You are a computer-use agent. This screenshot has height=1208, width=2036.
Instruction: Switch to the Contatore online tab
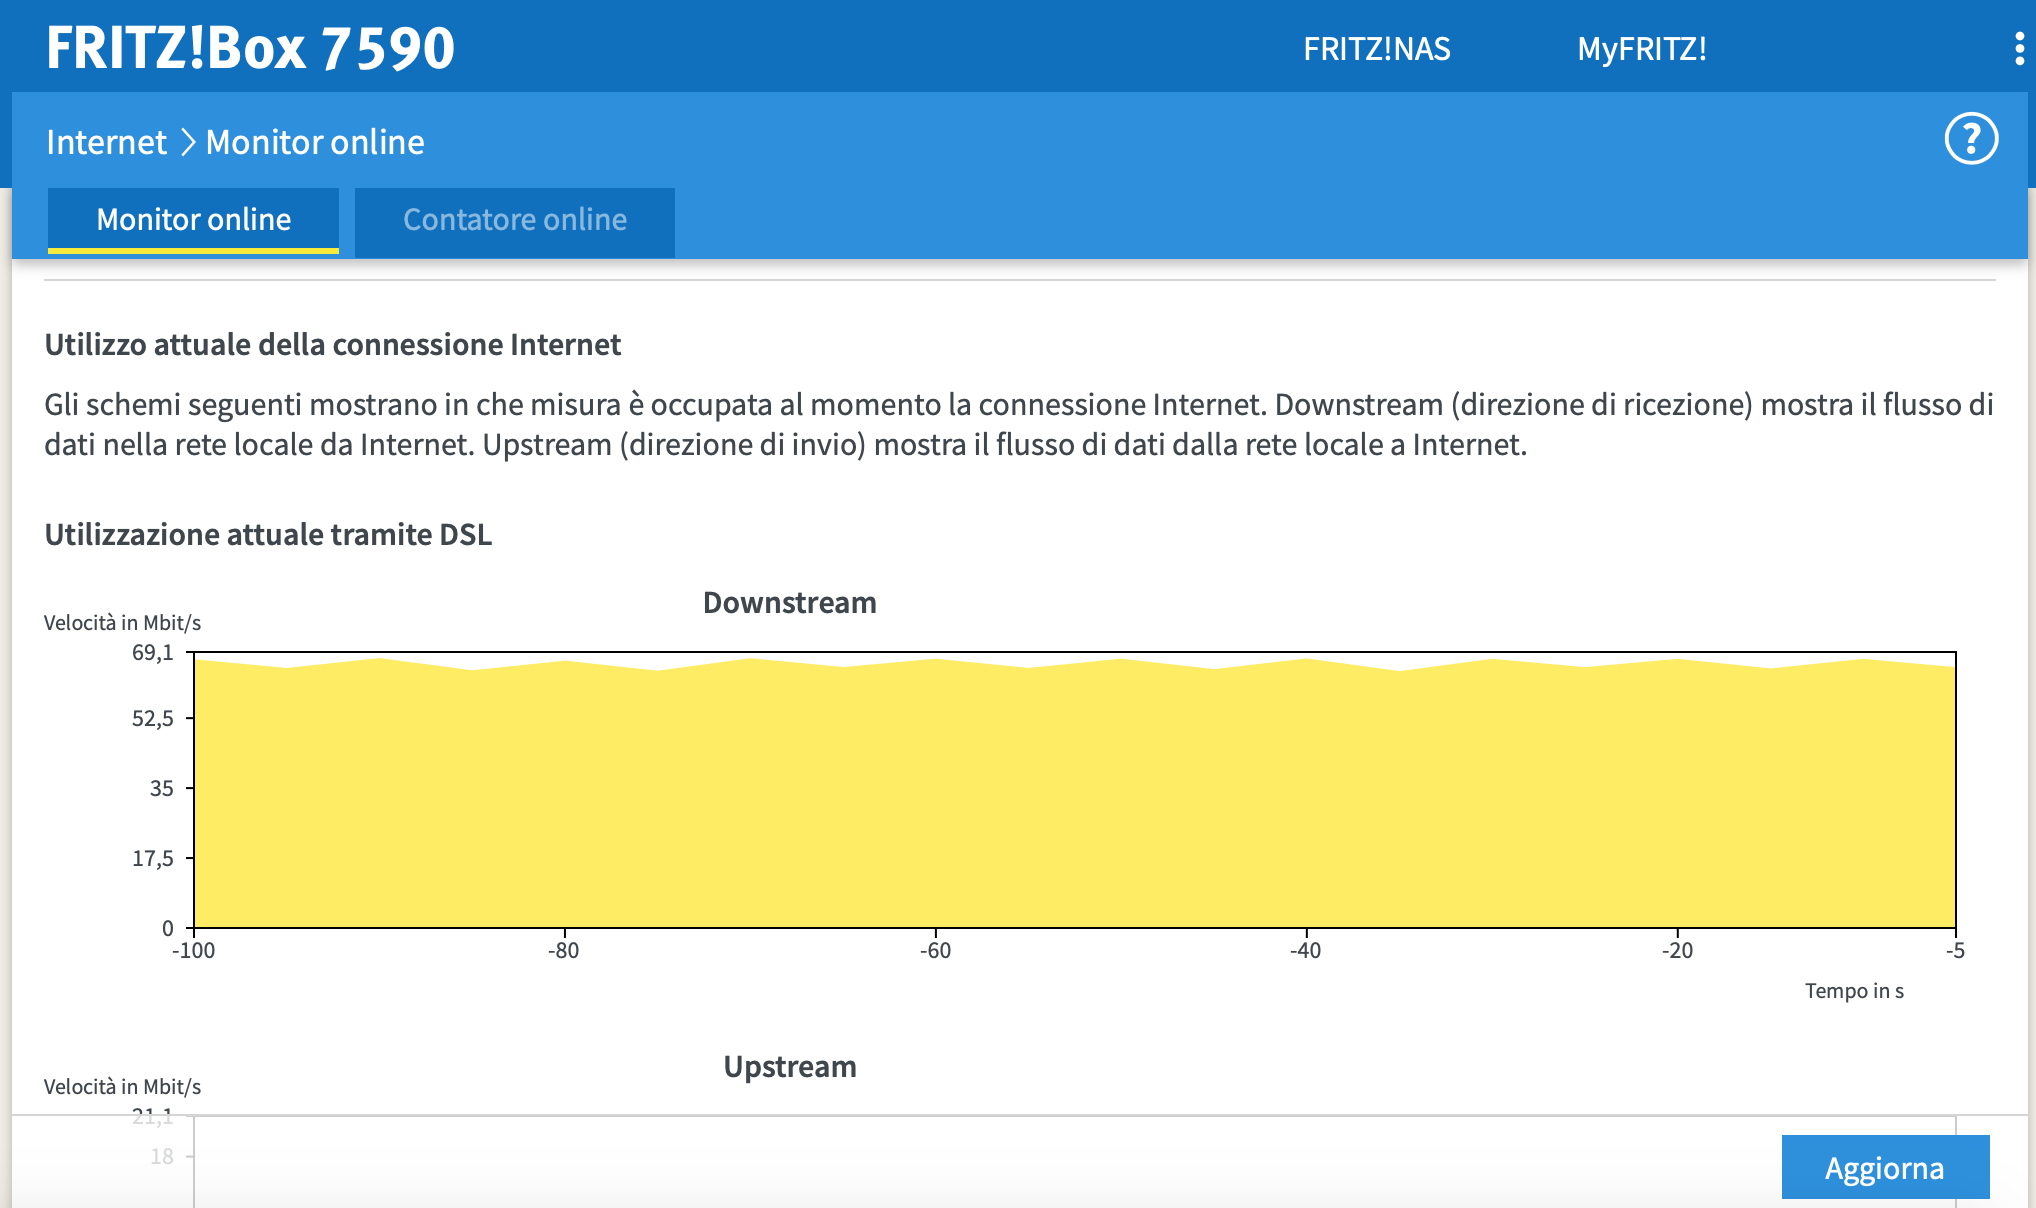(x=515, y=221)
